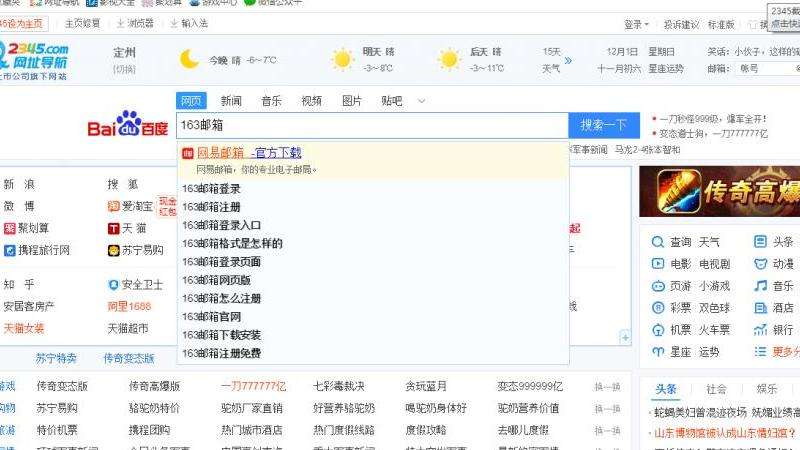This screenshot has width=800, height=450.
Task: Click the 酒店 hotel icon
Action: [760, 308]
